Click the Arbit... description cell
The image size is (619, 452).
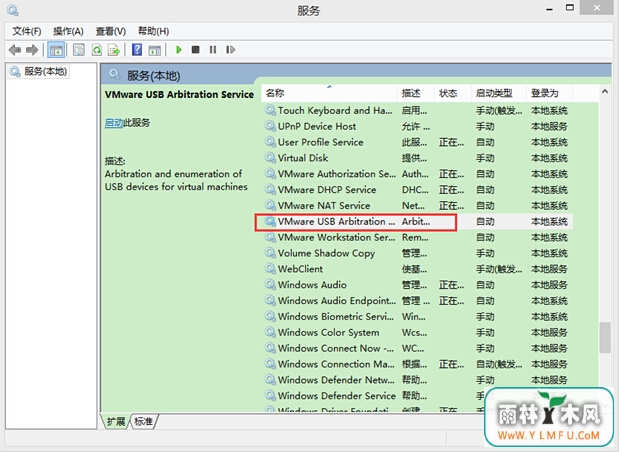click(416, 221)
